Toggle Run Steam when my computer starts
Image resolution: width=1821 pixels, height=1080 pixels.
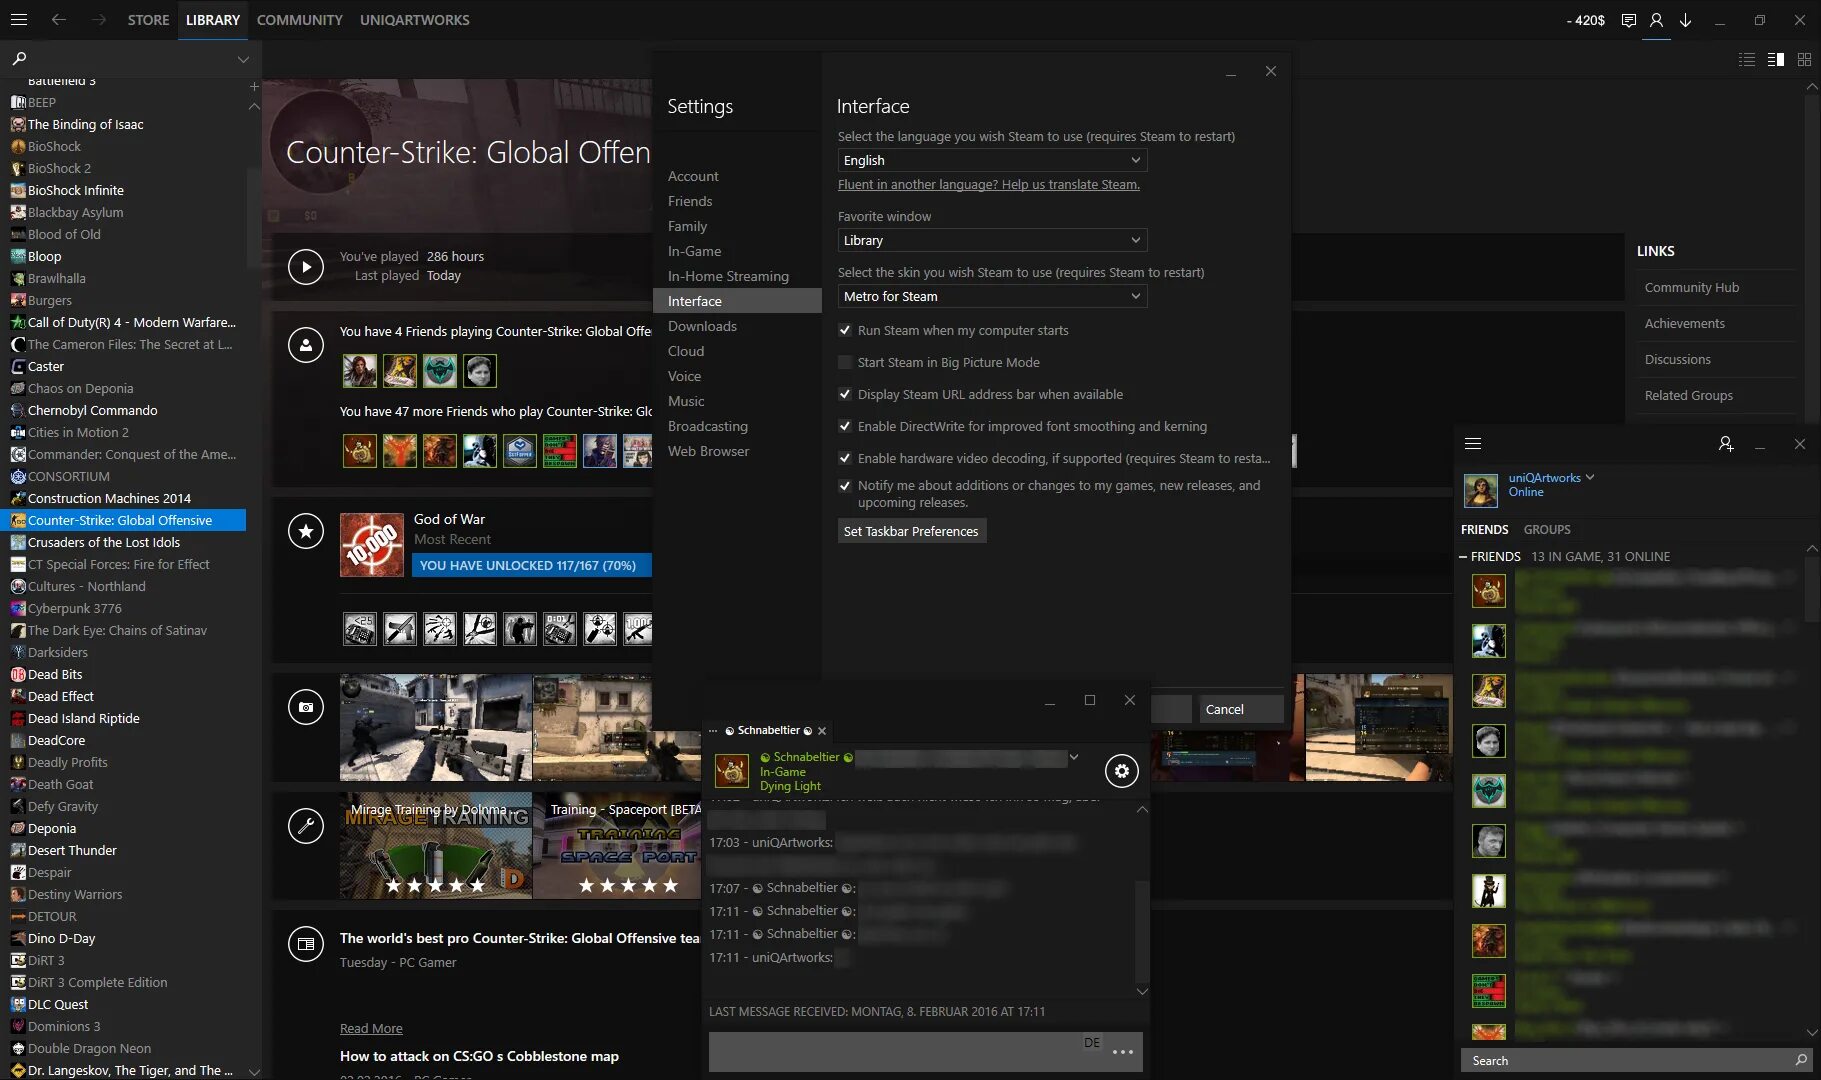click(x=845, y=330)
